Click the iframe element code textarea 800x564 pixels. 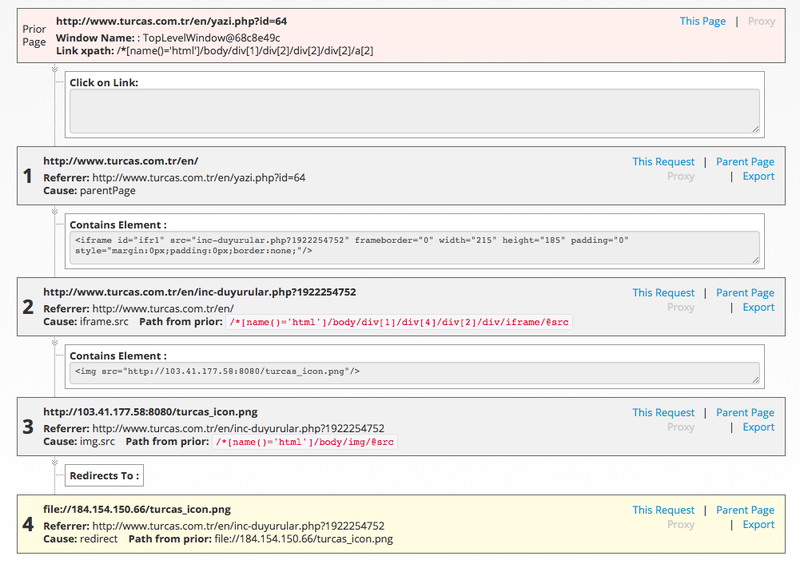coord(414,248)
